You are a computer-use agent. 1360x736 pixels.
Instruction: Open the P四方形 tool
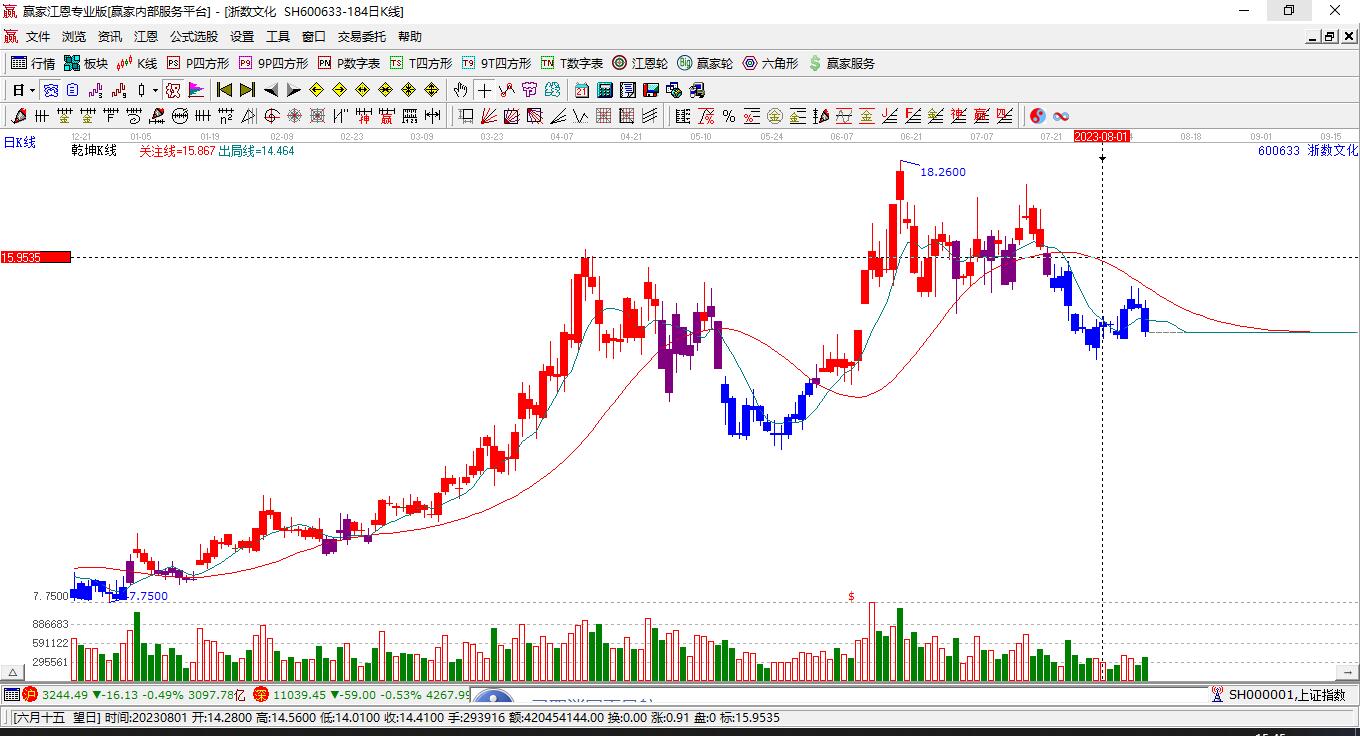[x=198, y=63]
